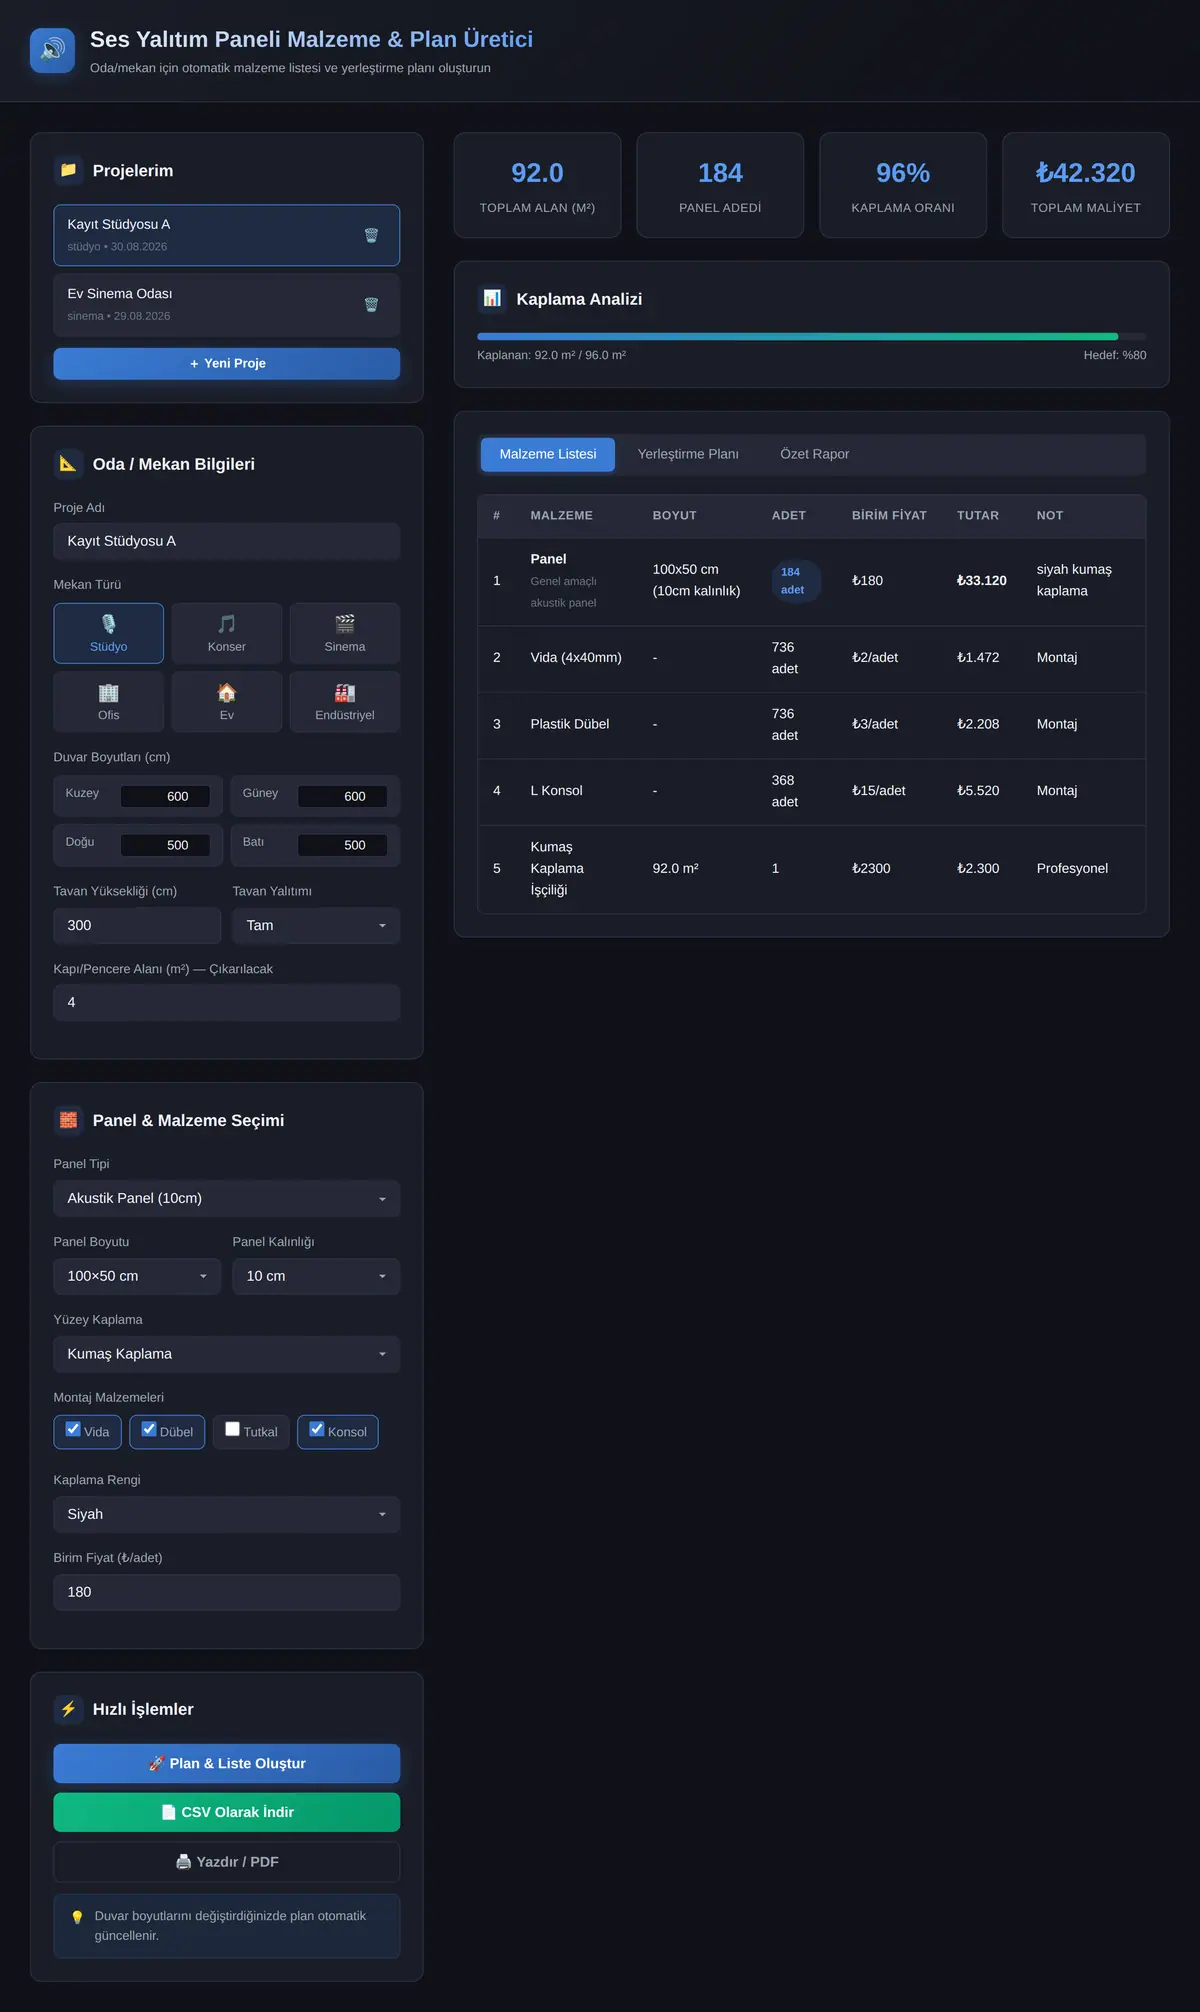Screen dimensions: 1200x2012
Task: Switch to the Özet Rapor tab
Action: pyautogui.click(x=815, y=454)
